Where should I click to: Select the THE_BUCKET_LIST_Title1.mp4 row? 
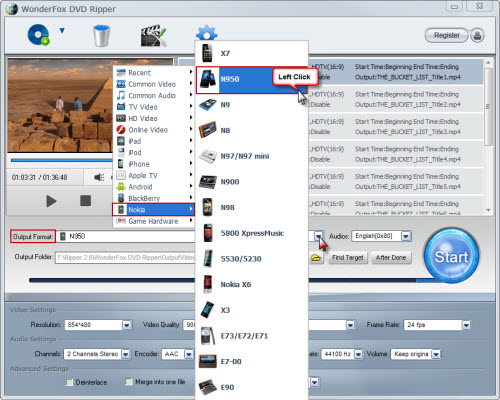point(396,72)
